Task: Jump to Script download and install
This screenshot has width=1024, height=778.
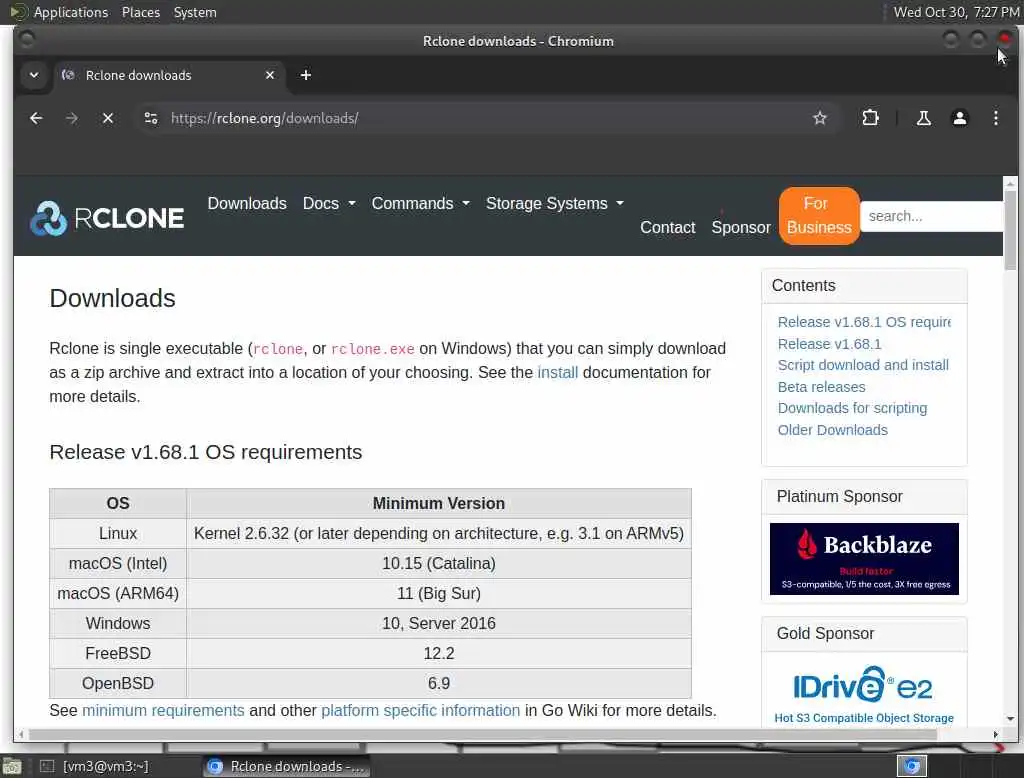Action: (x=863, y=365)
